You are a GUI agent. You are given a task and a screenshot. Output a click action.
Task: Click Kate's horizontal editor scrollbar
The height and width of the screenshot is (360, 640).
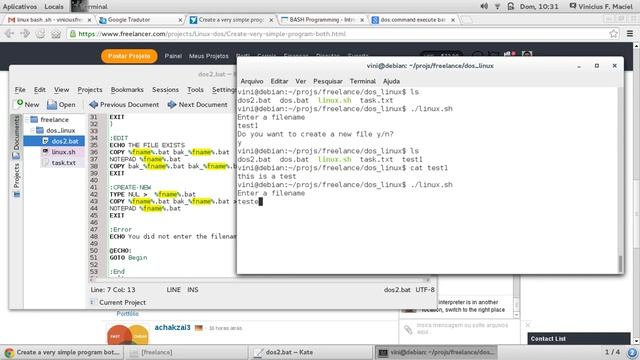point(259,280)
